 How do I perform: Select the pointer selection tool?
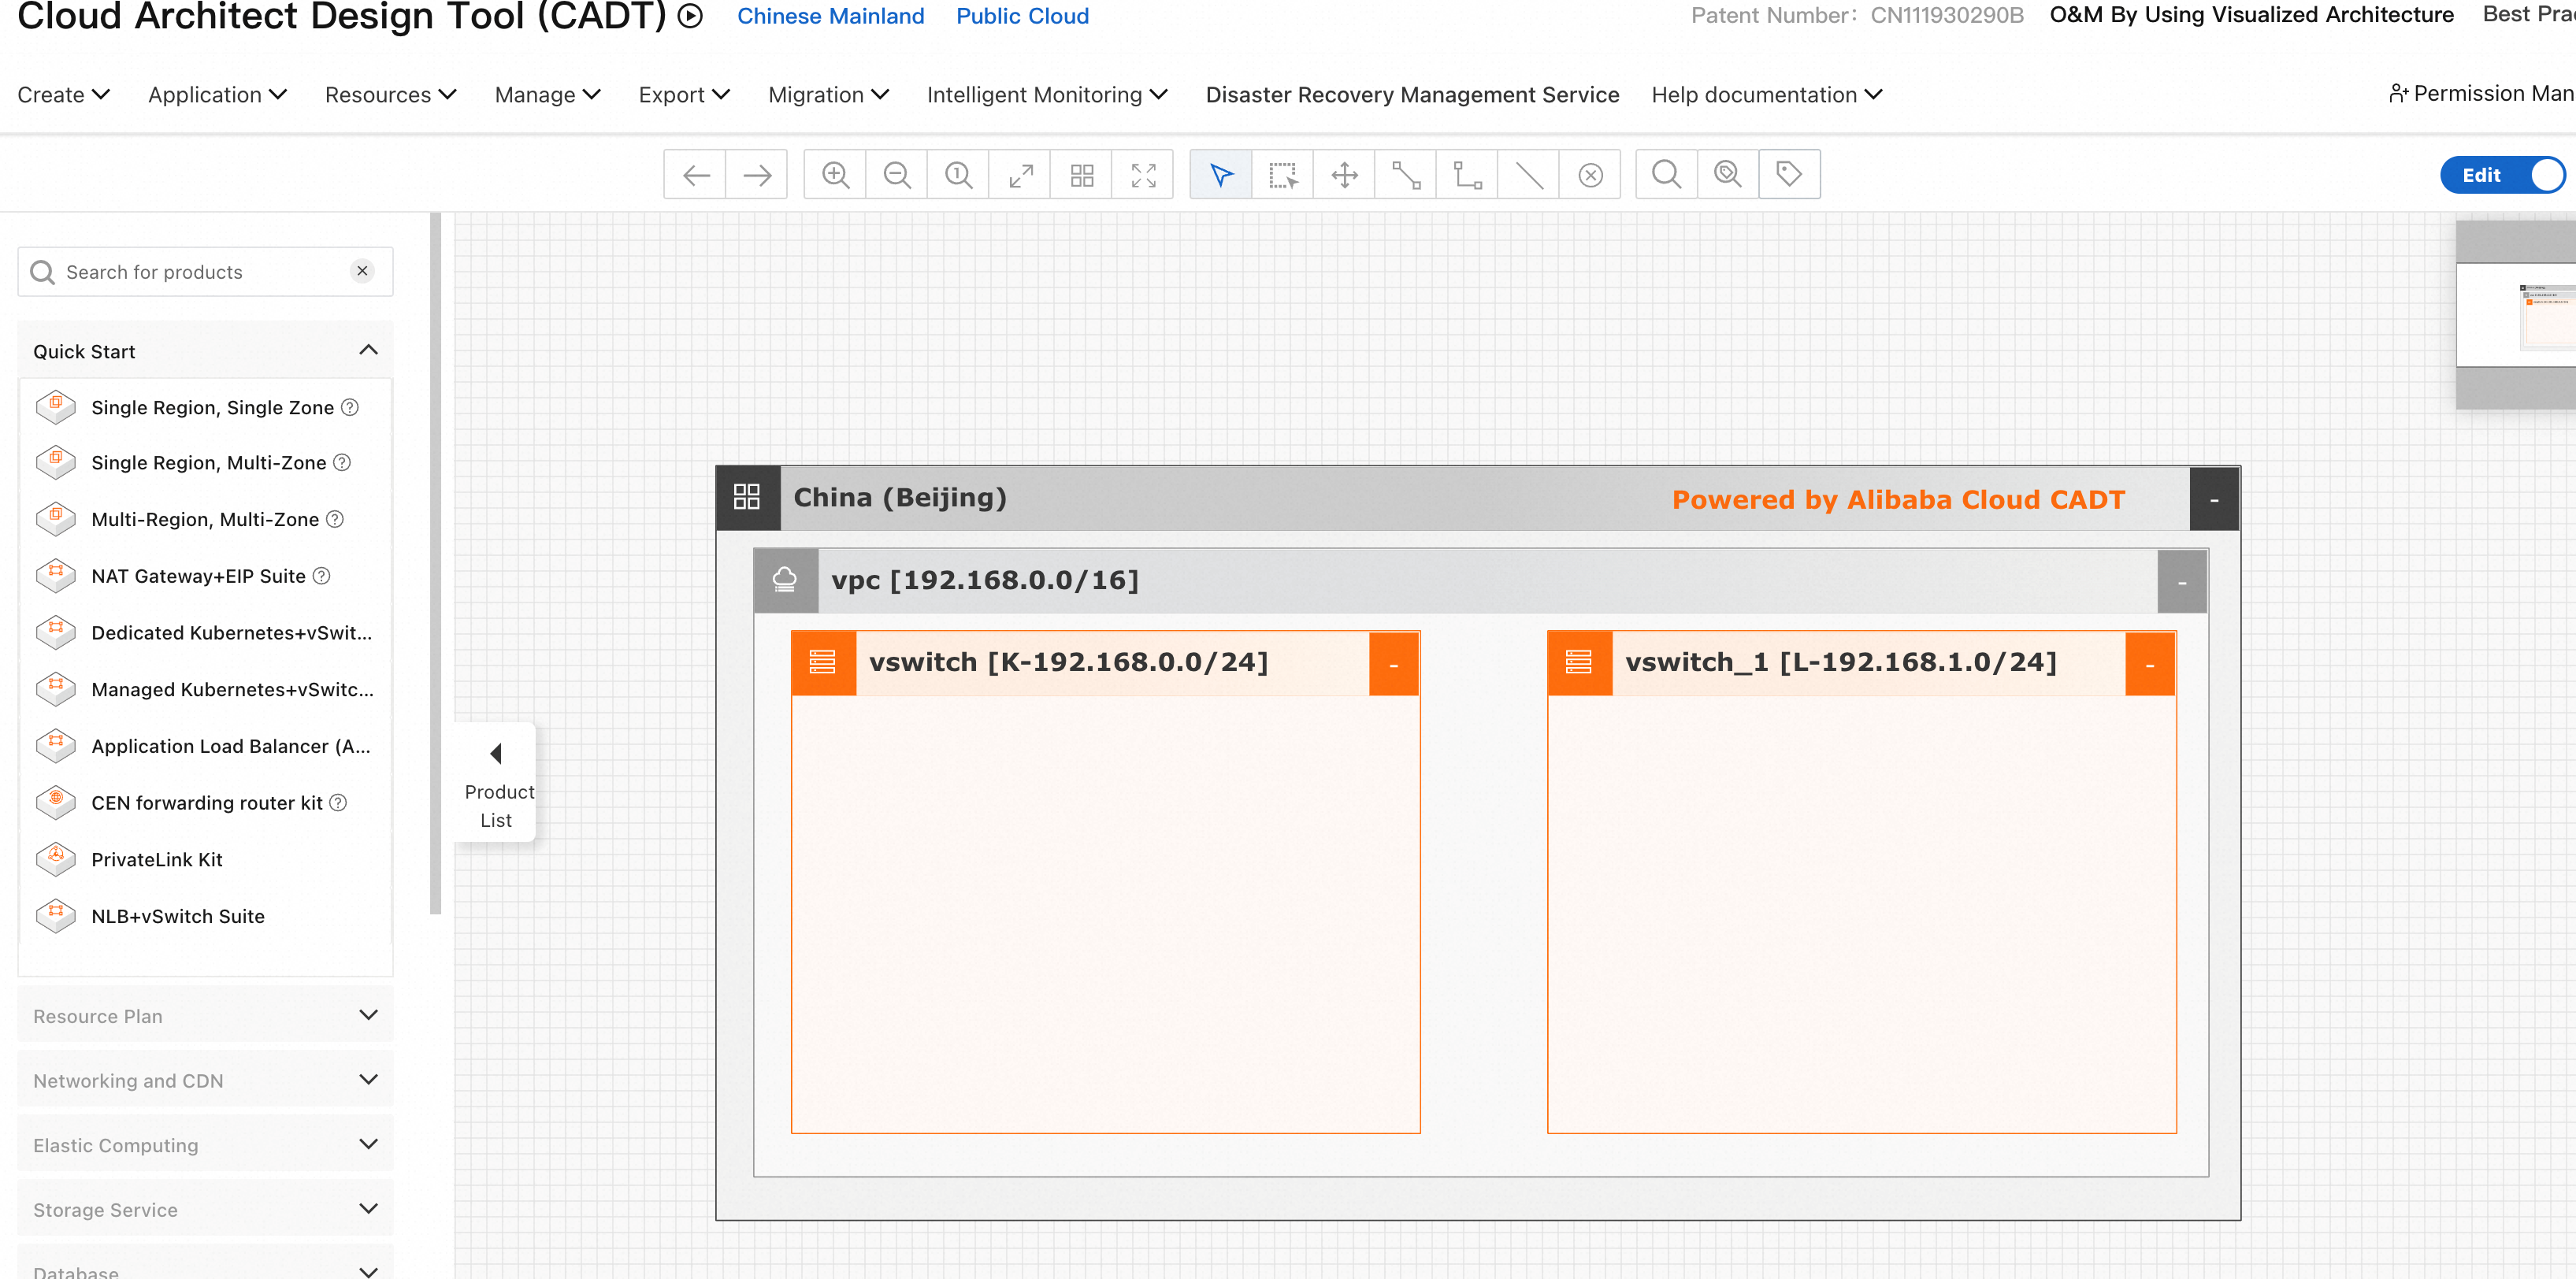1221,175
